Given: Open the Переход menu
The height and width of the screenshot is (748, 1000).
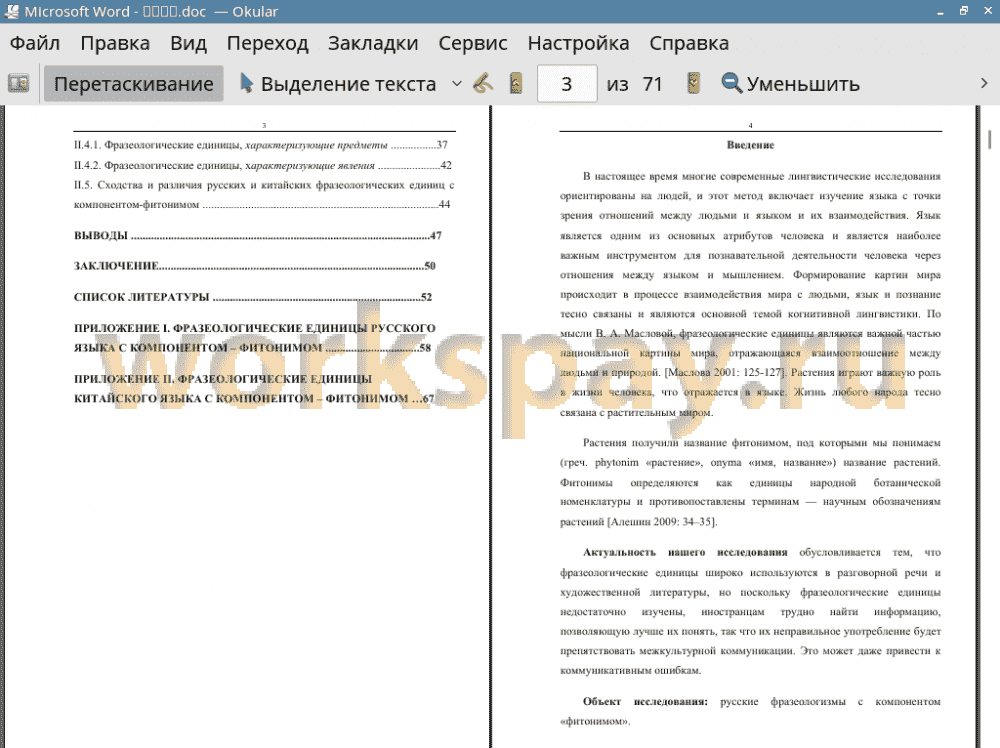Looking at the screenshot, I should pos(268,43).
